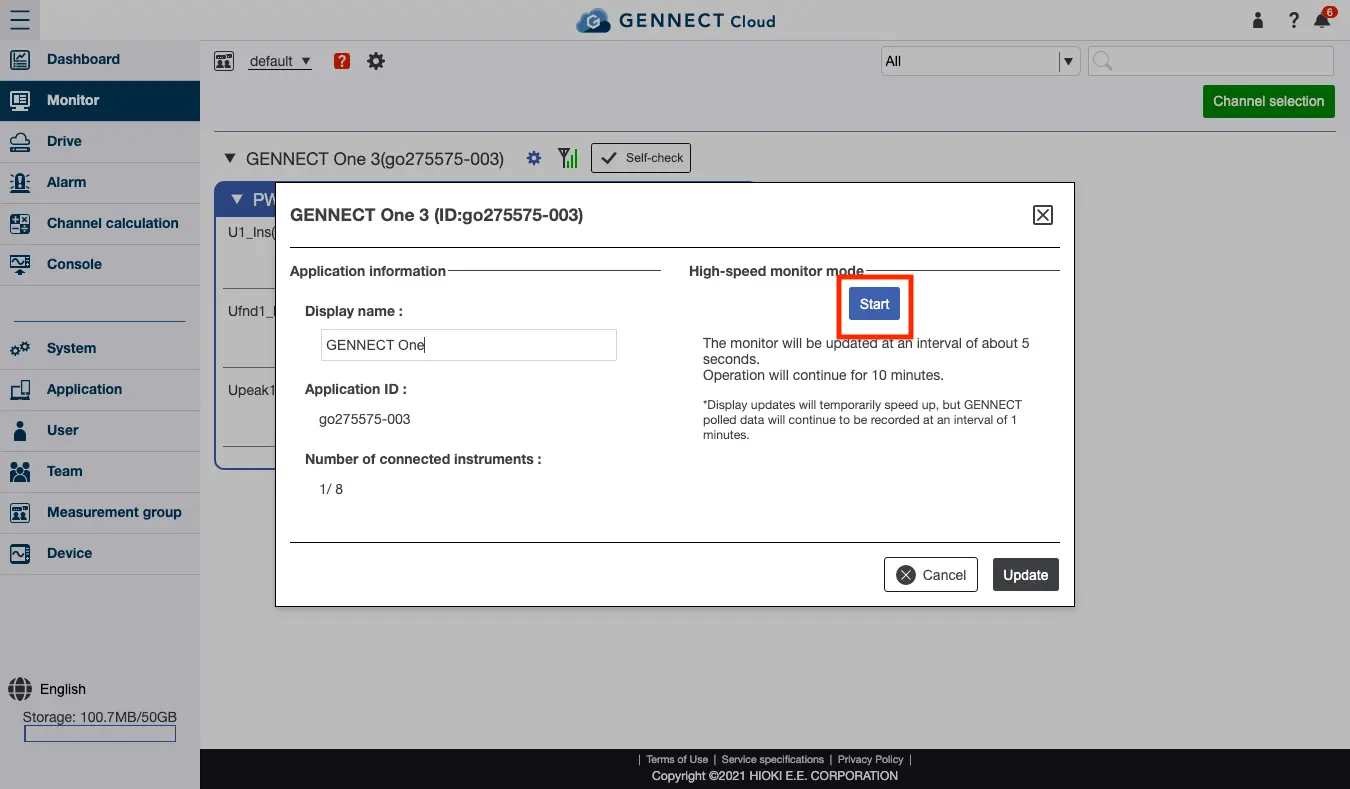1350x789 pixels.
Task: Click the signal strength antenna icon
Action: [x=568, y=158]
